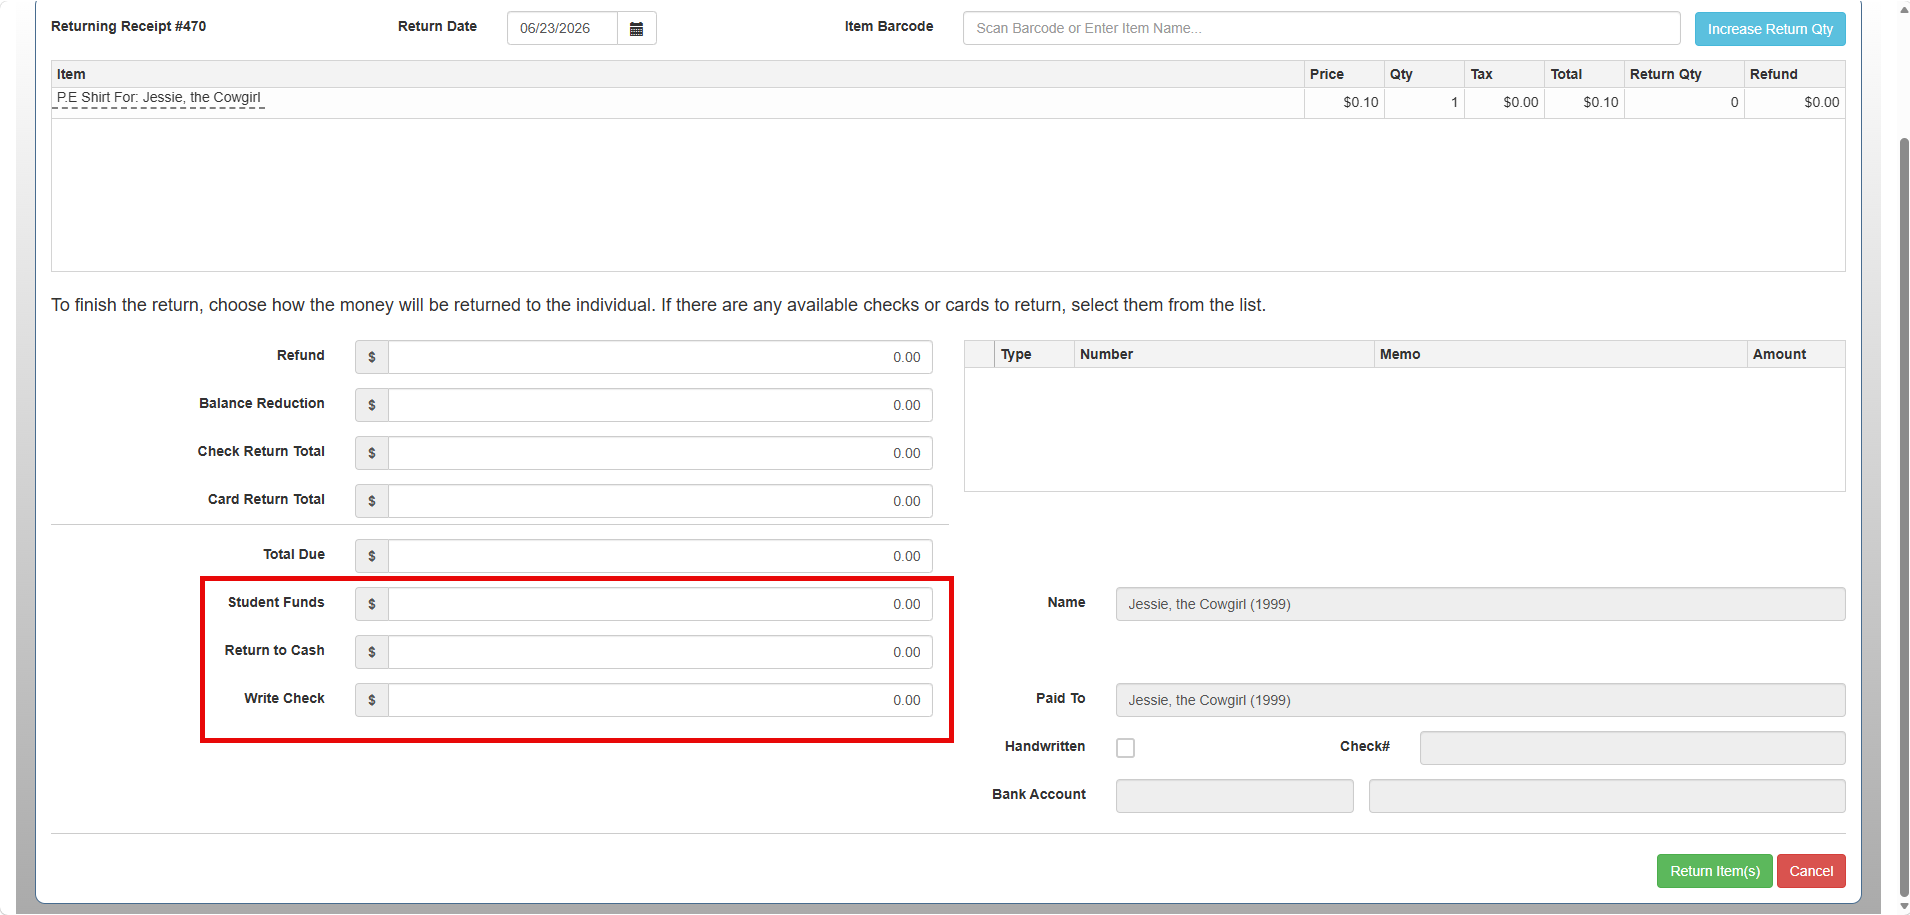Click the dollar sign beside Balance Reduction
Viewport: 1910px width, 915px height.
coord(372,405)
